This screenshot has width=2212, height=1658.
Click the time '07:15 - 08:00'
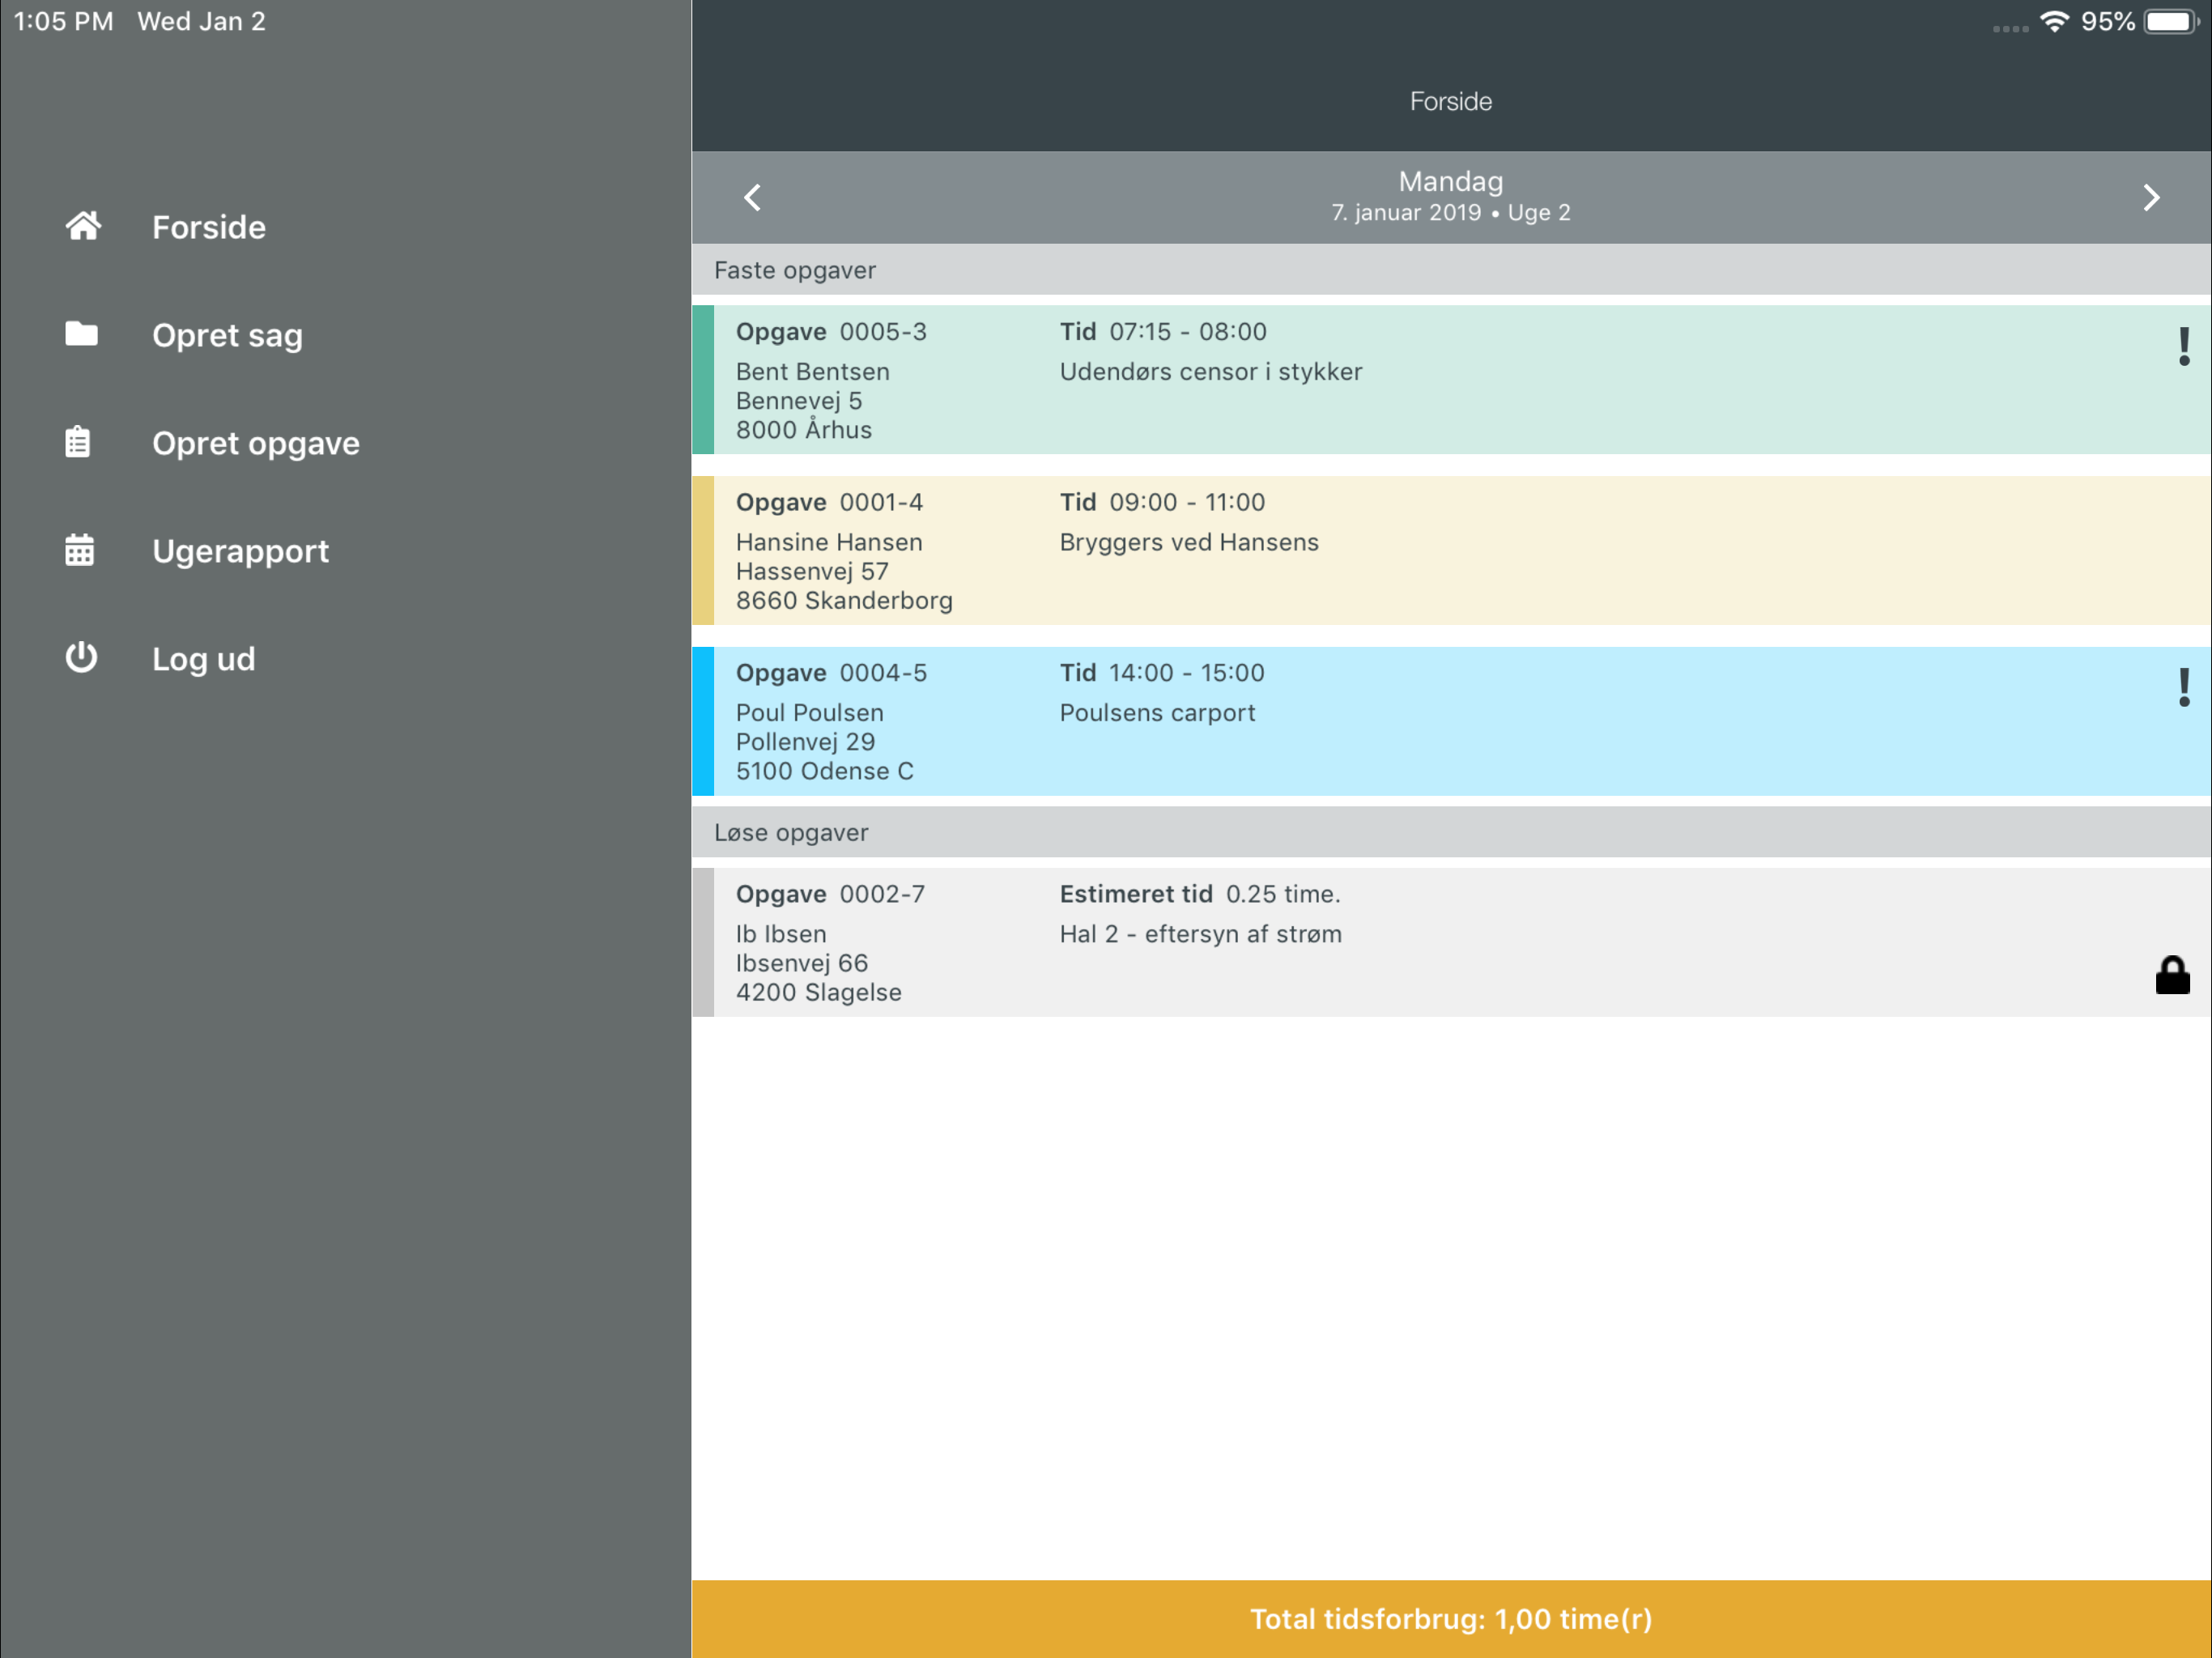[1188, 331]
